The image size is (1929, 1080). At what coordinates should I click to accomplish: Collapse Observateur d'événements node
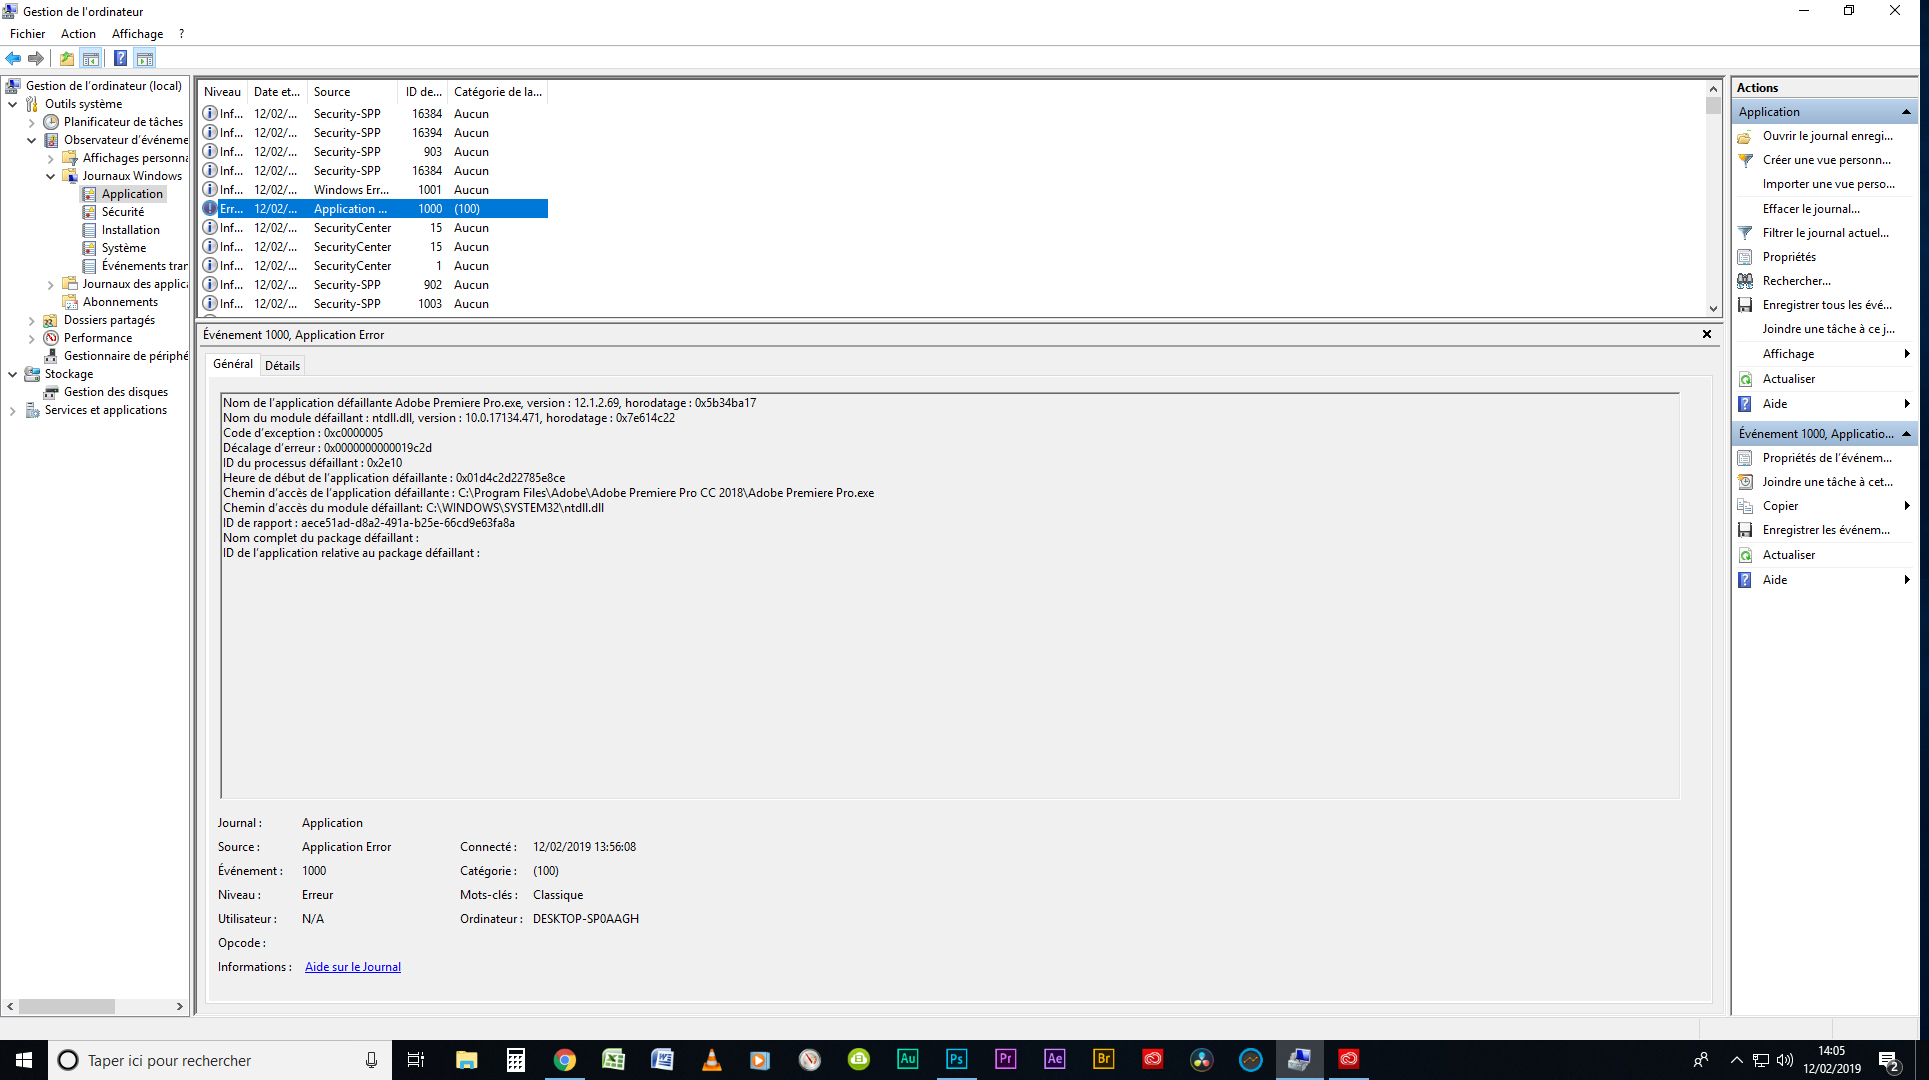31,140
